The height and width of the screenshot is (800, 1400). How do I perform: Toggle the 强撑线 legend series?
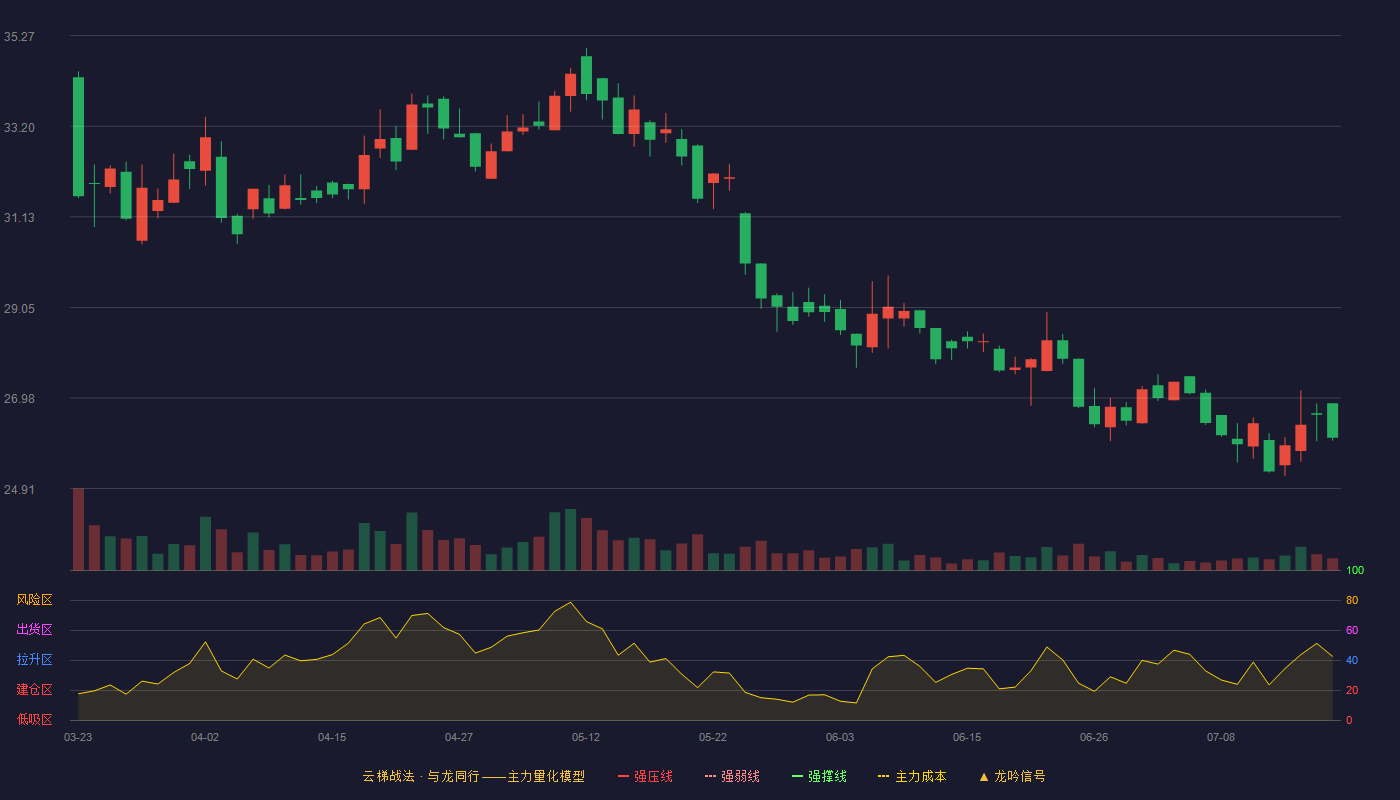[x=819, y=776]
